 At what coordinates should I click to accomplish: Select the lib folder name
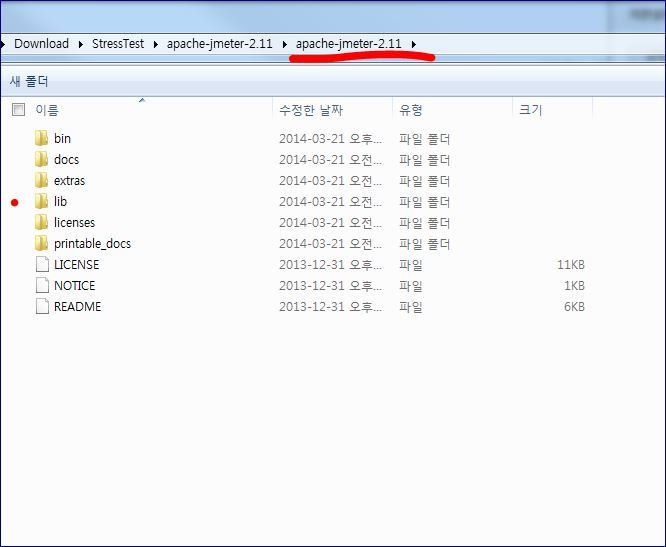[x=60, y=202]
